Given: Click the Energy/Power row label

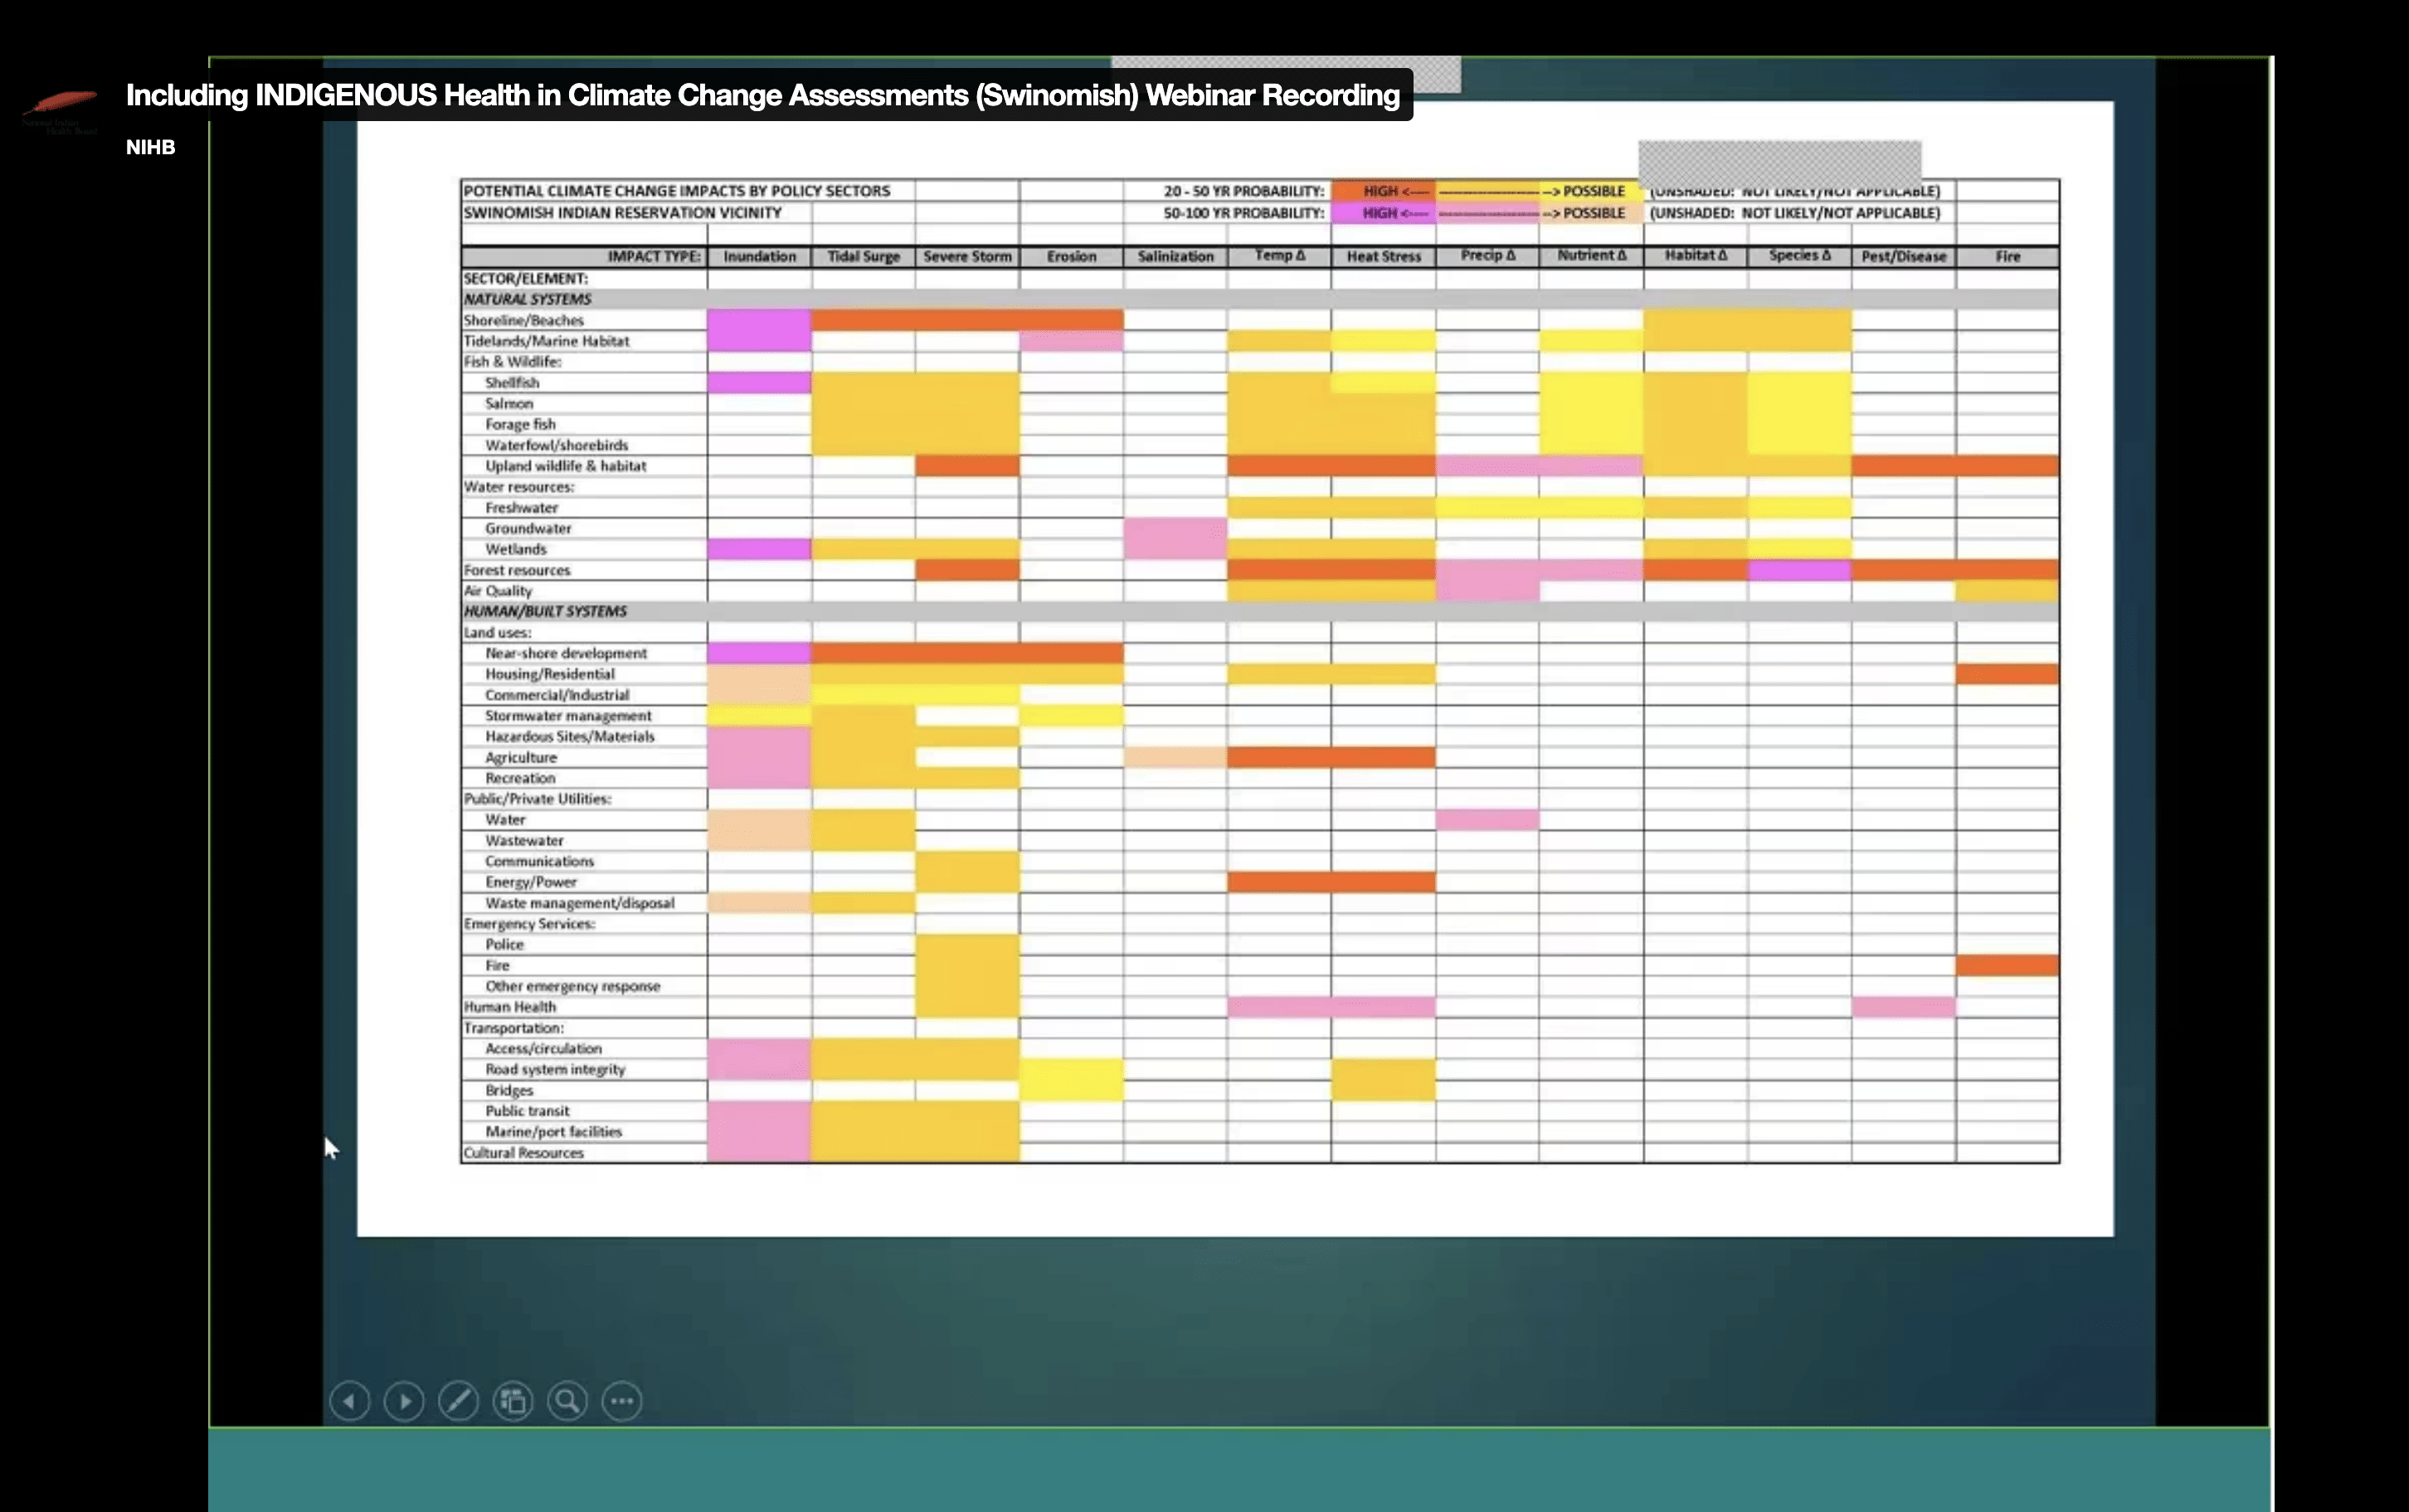Looking at the screenshot, I should (x=531, y=882).
